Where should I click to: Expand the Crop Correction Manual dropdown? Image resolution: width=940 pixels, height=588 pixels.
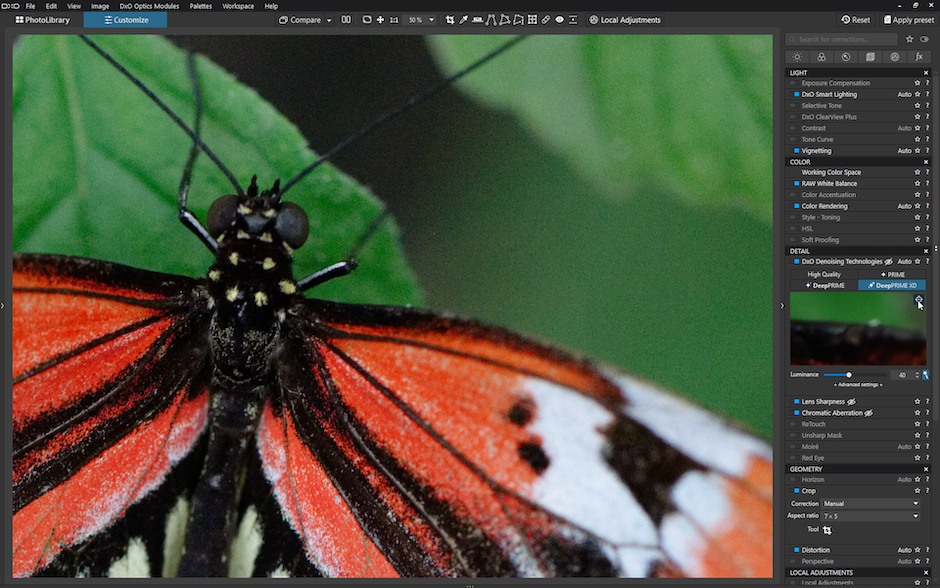click(870, 504)
